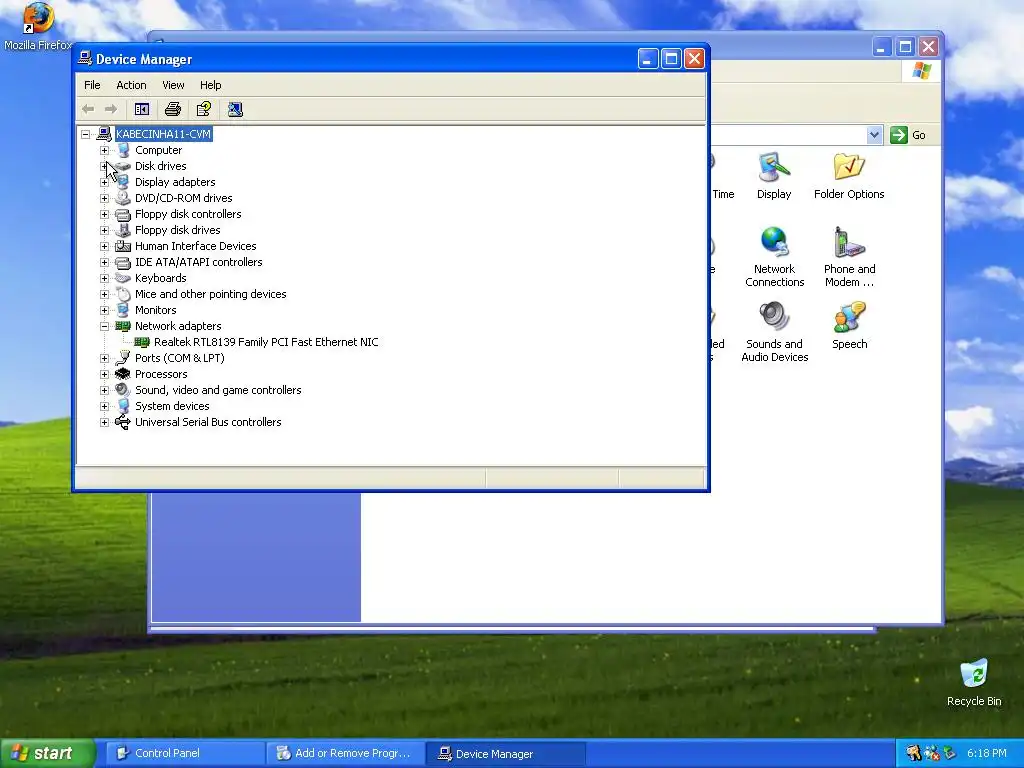The image size is (1024, 768).
Task: Click Device Manager taskbar button
Action: (505, 753)
